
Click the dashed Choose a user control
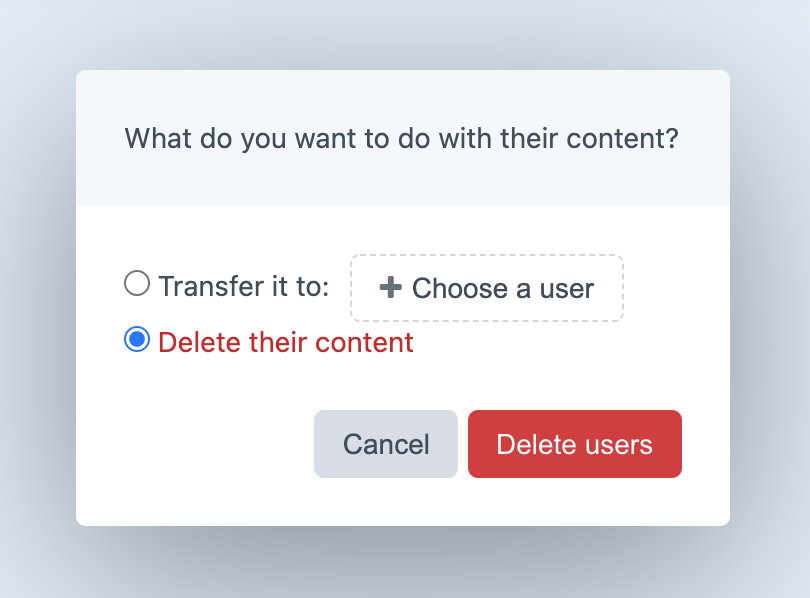pos(487,288)
